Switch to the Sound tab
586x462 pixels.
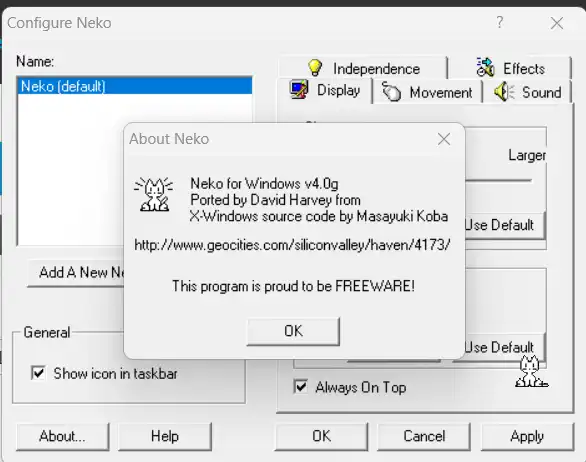pos(527,92)
